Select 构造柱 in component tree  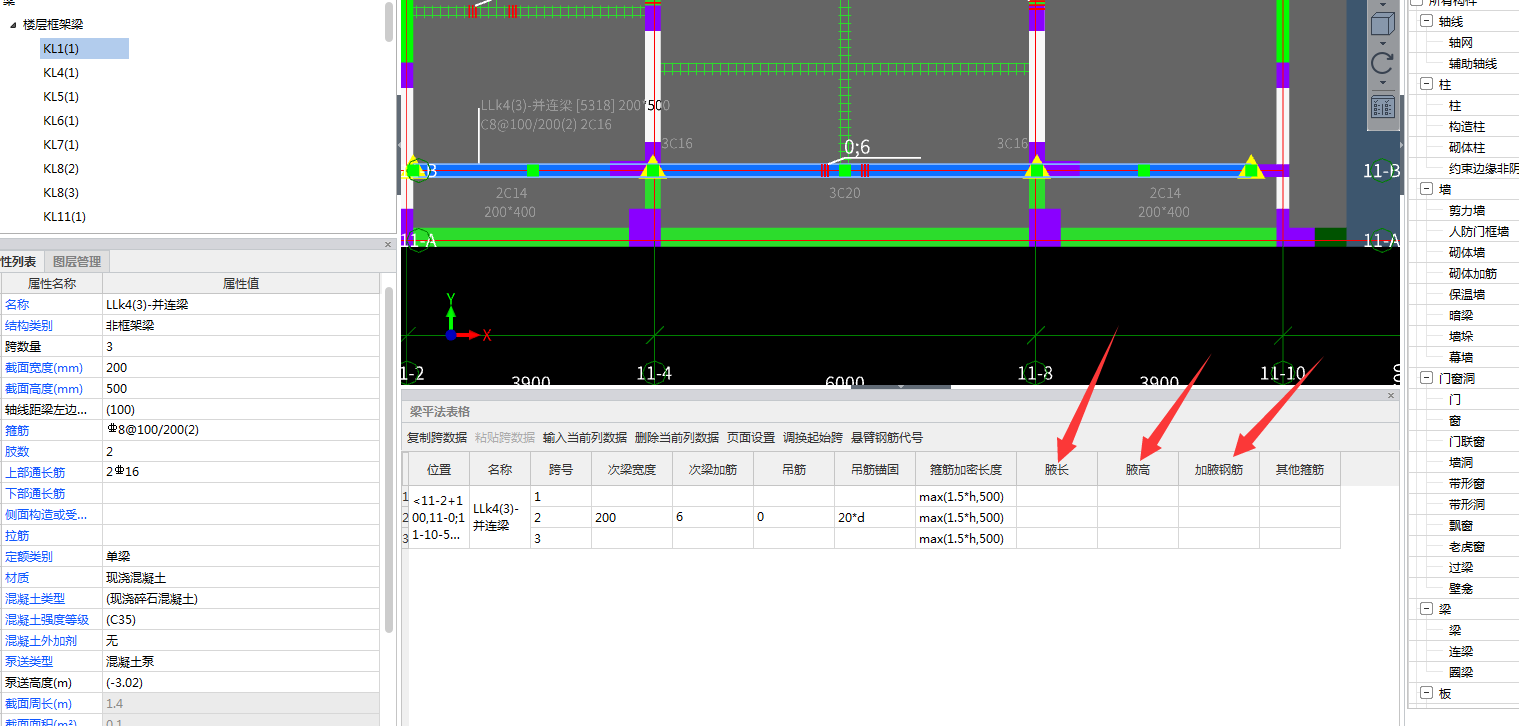pos(1467,126)
